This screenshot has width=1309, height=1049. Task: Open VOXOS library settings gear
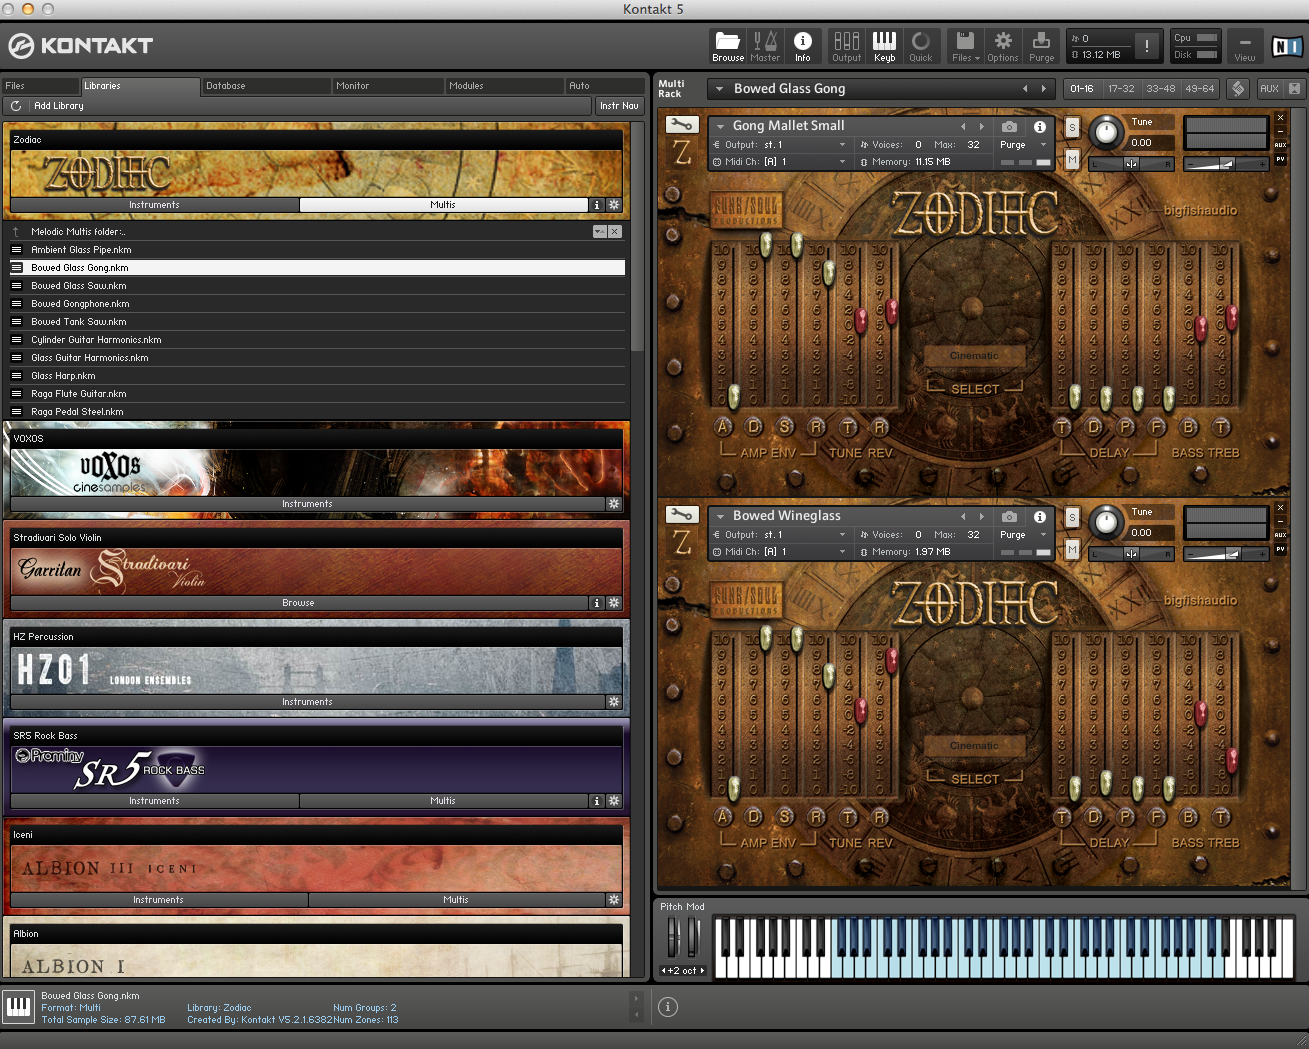coord(614,504)
